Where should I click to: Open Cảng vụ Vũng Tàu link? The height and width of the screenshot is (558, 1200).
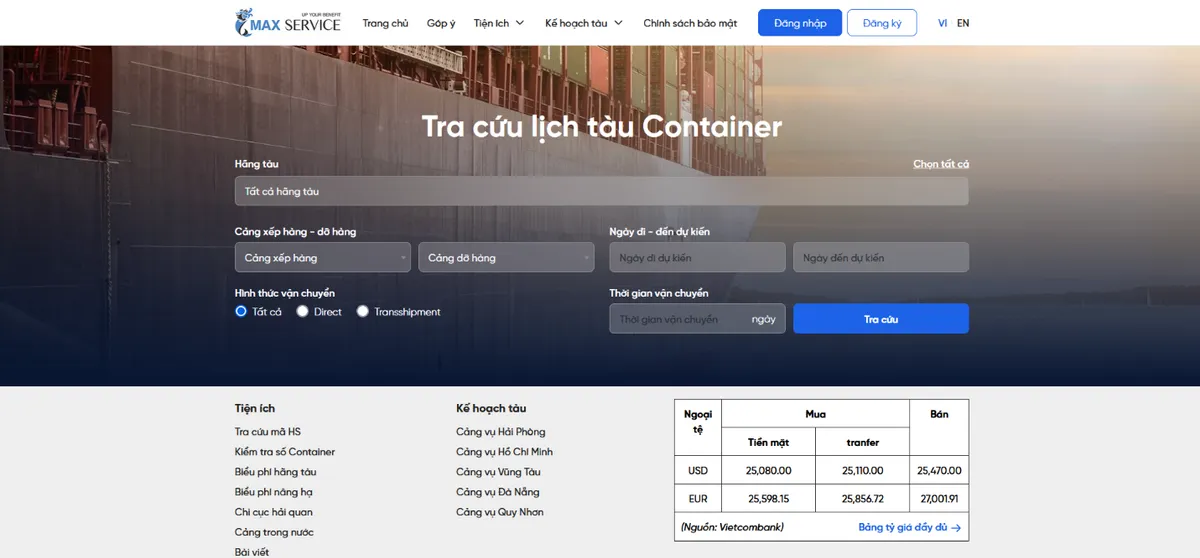coord(499,472)
